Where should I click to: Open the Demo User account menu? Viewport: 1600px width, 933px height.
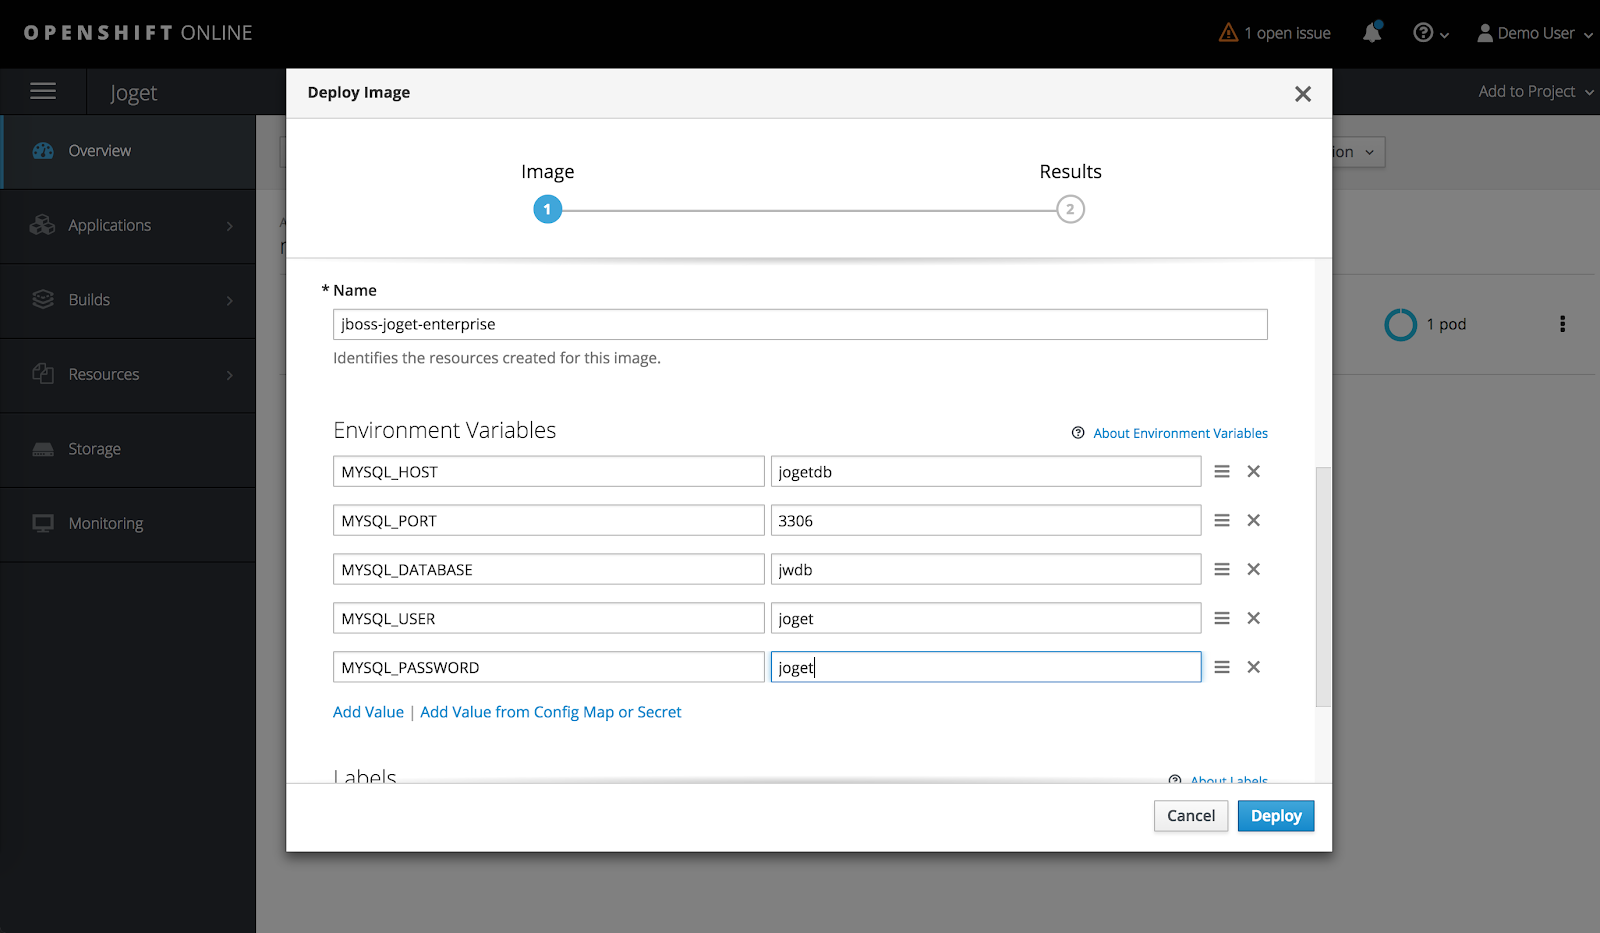(1535, 33)
